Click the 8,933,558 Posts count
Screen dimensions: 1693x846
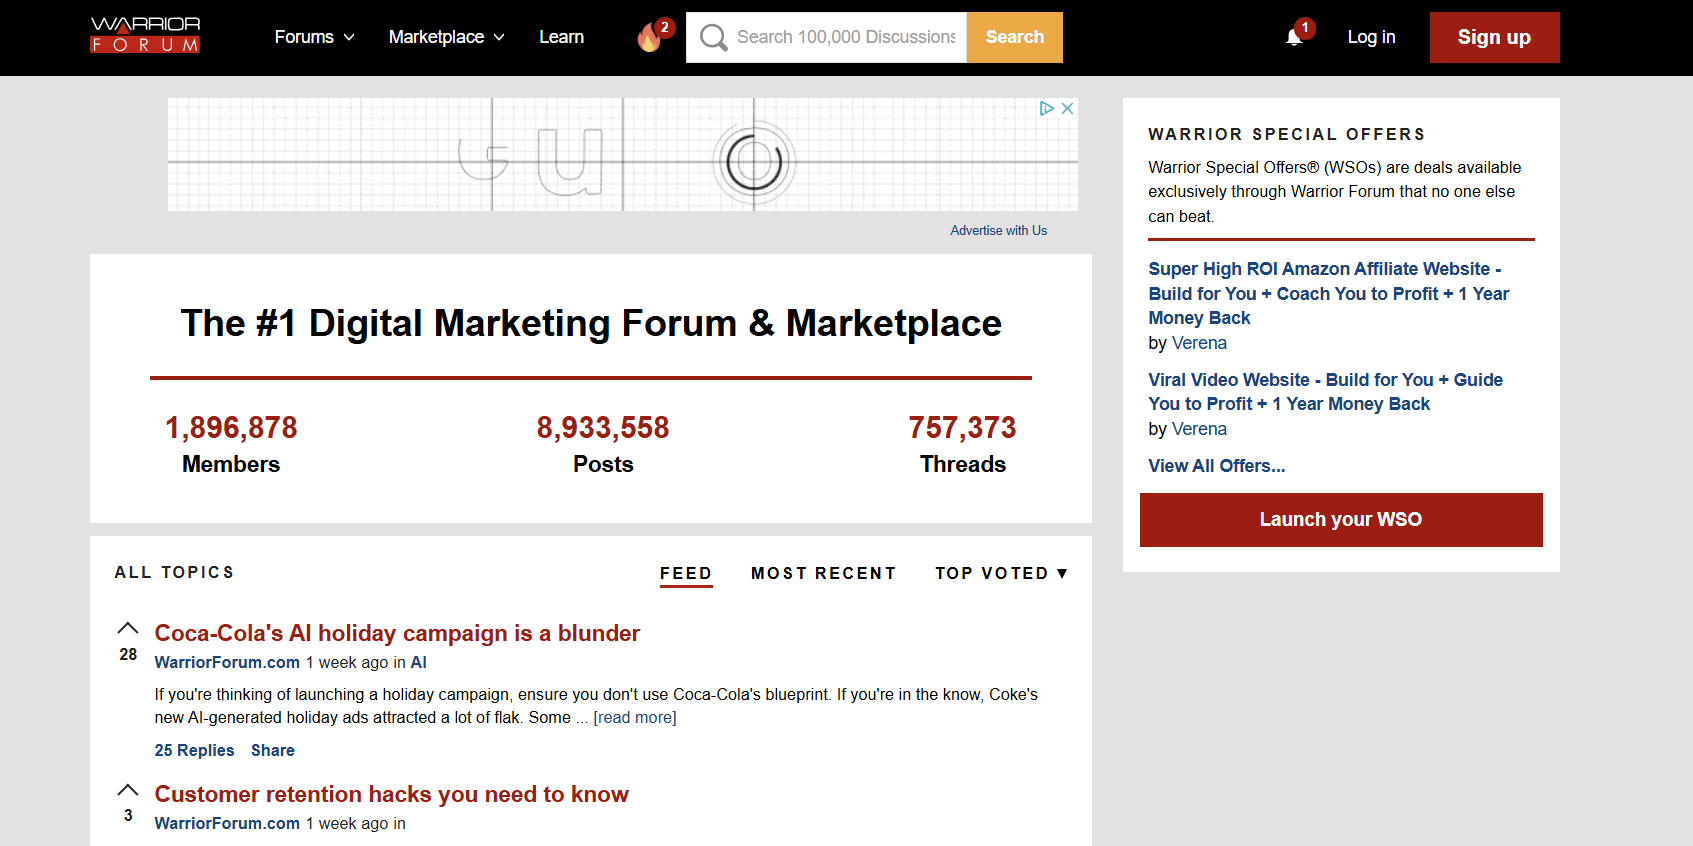(603, 428)
